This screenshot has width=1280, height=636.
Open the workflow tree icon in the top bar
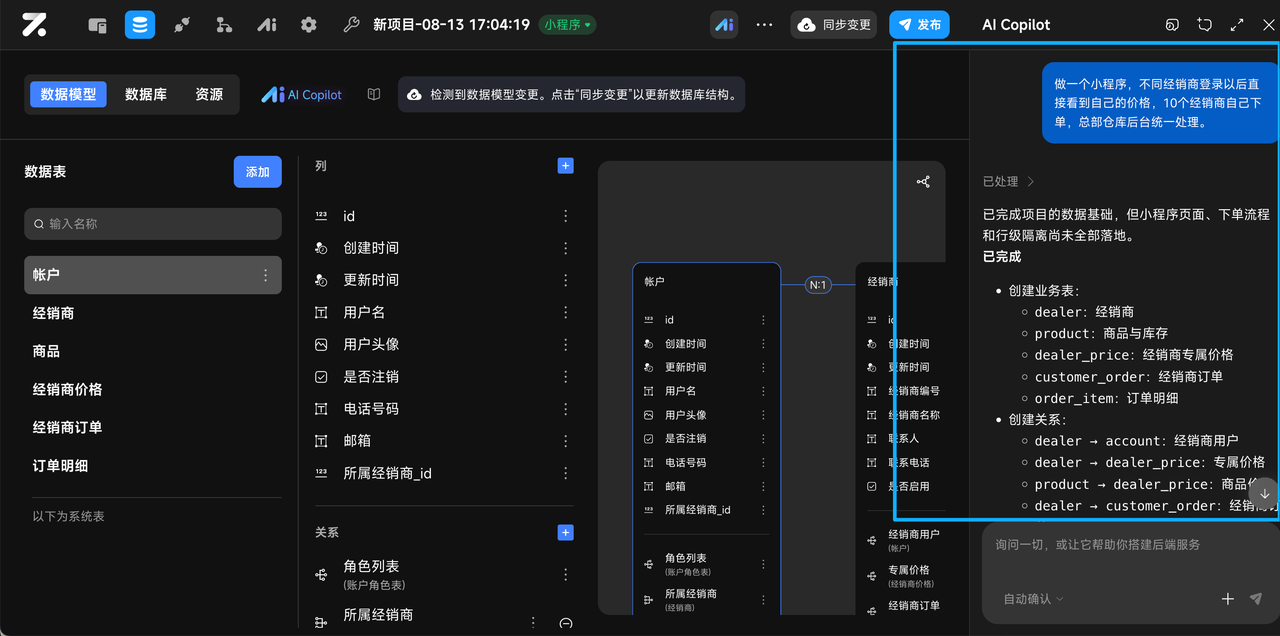coord(224,25)
